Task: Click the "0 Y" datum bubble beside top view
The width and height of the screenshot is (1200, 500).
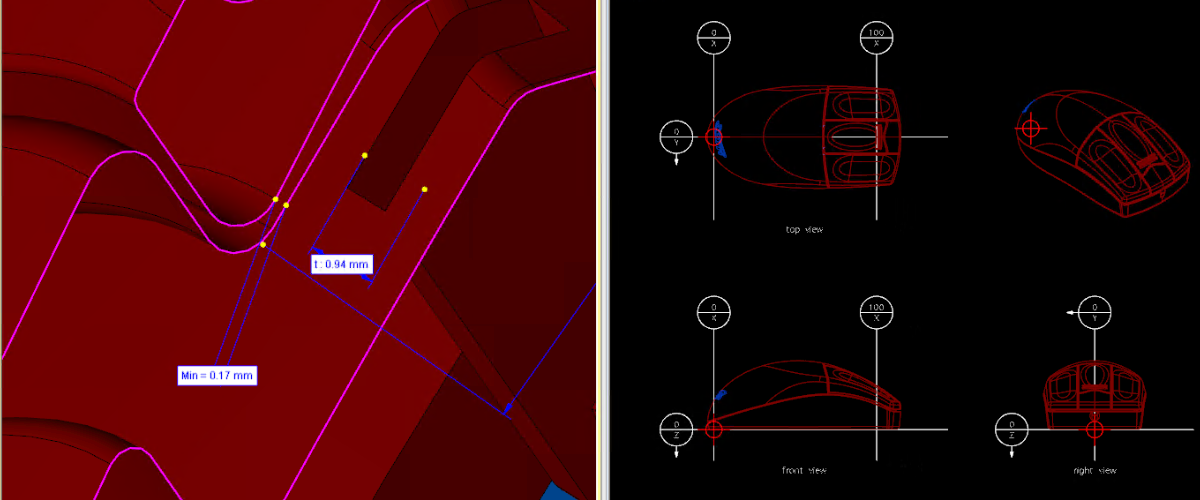Action: 676,136
